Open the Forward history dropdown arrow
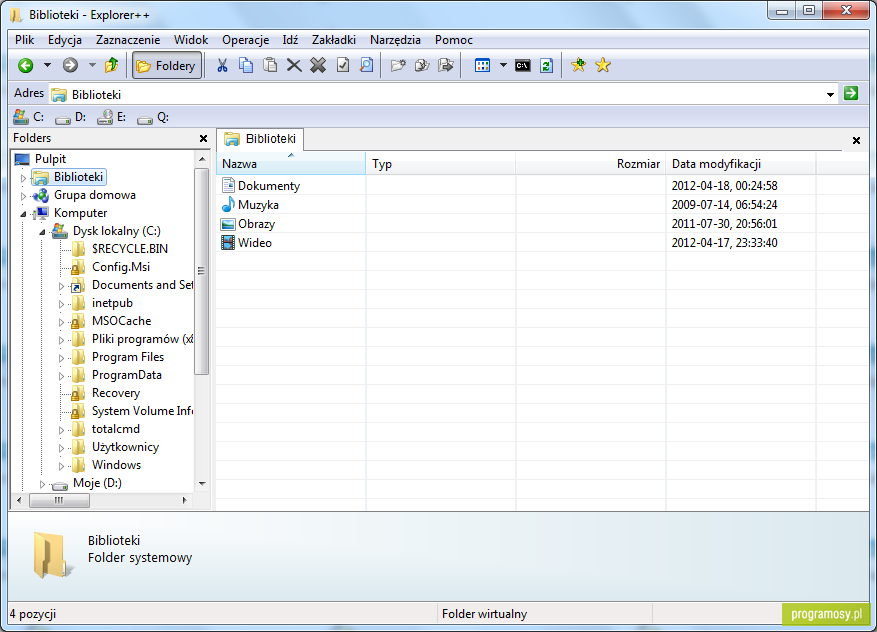This screenshot has height=632, width=877. (x=92, y=65)
